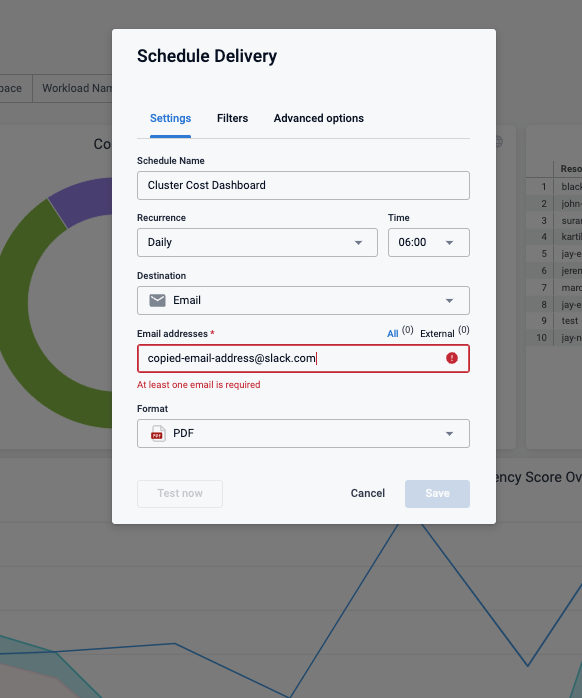The image size is (582, 698).
Task: Click the globe icon behind the dialog edge
Action: click(499, 142)
